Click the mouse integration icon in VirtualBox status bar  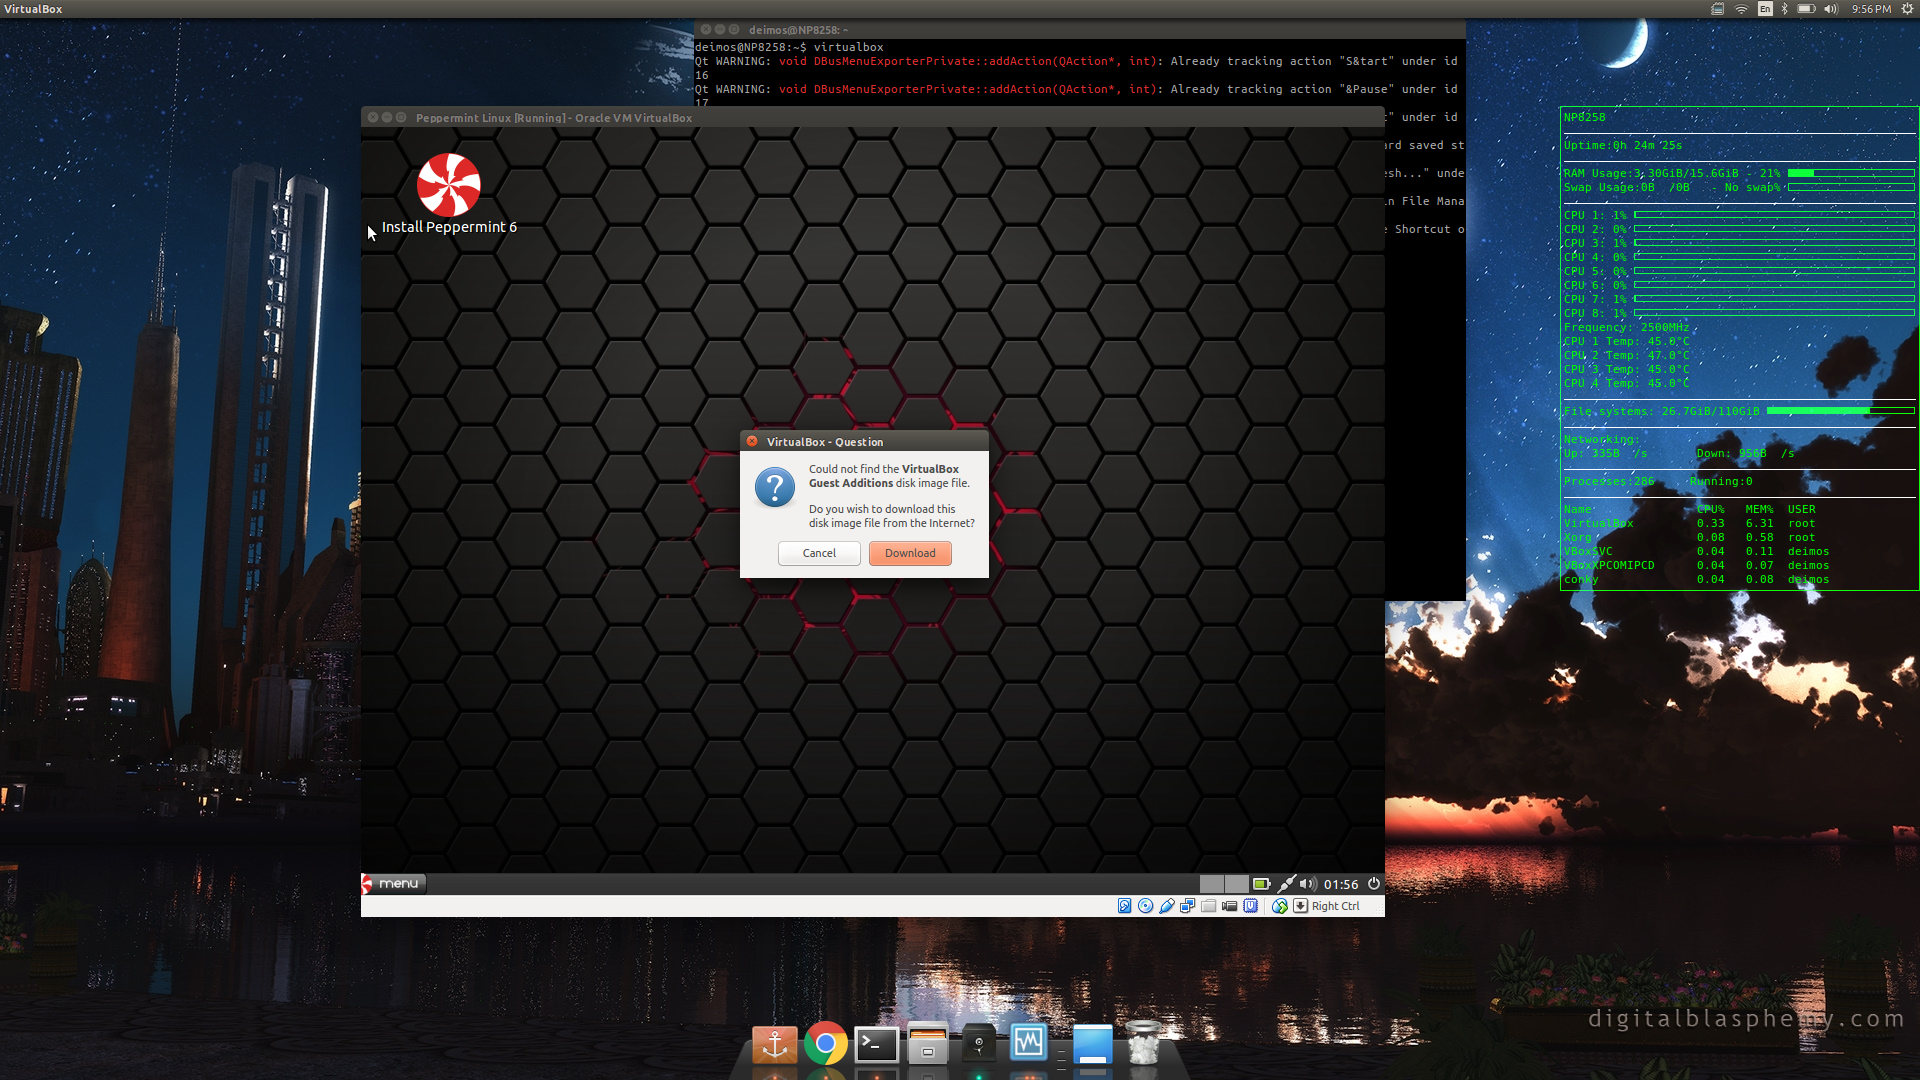(1279, 906)
